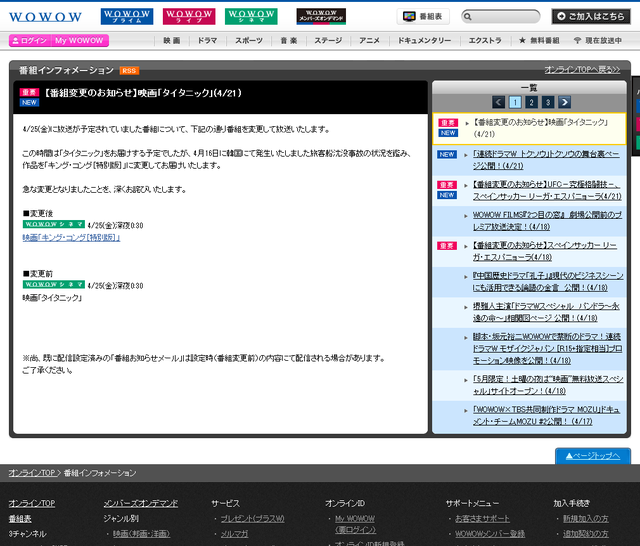Click the ページトップへ back-to-top button
This screenshot has width=640, height=546.
point(593,456)
